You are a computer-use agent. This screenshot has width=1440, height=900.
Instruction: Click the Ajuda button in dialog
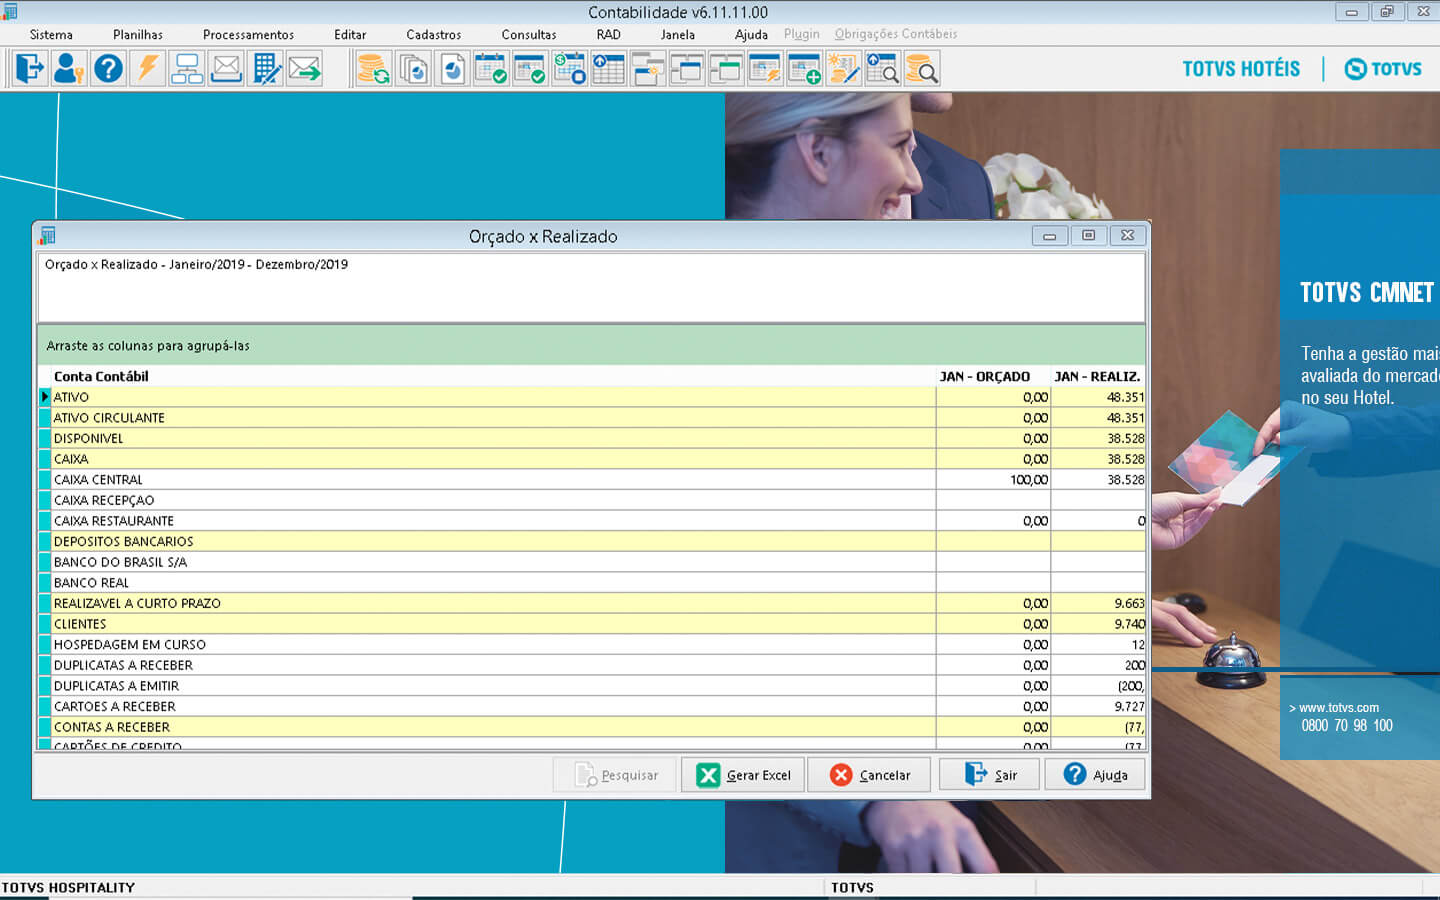coord(1095,775)
